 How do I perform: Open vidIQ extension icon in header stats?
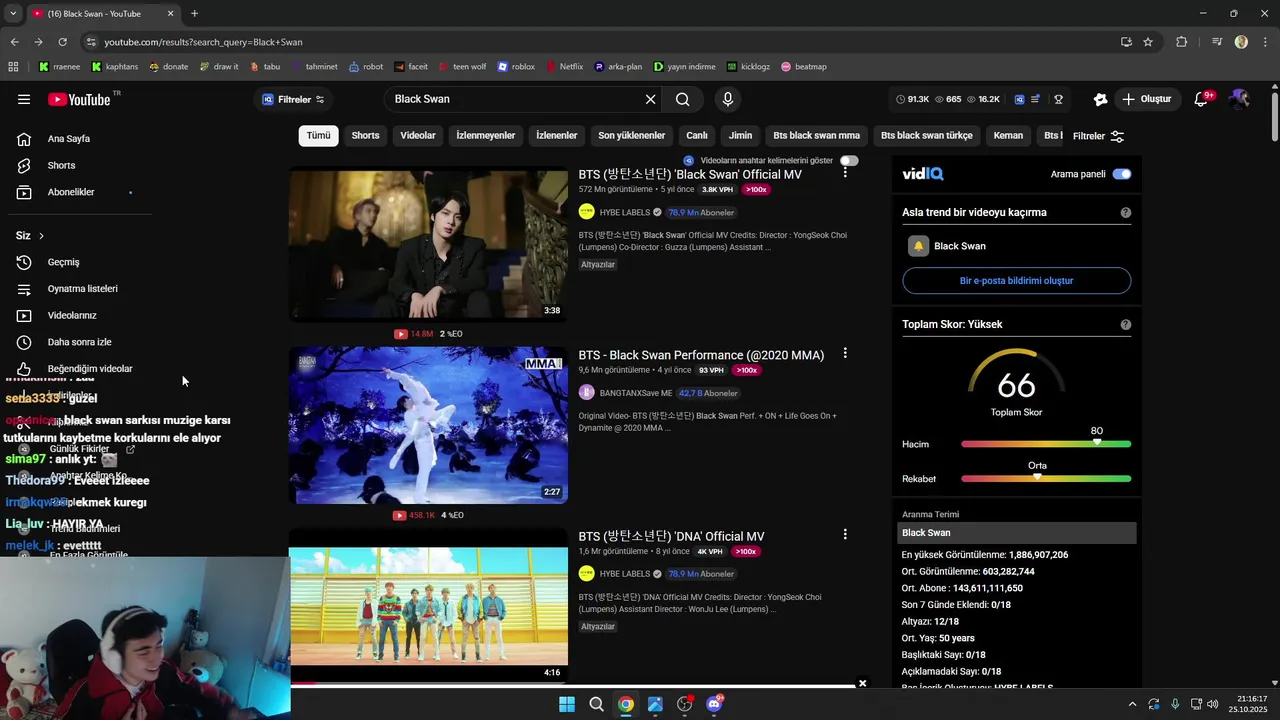1019,99
